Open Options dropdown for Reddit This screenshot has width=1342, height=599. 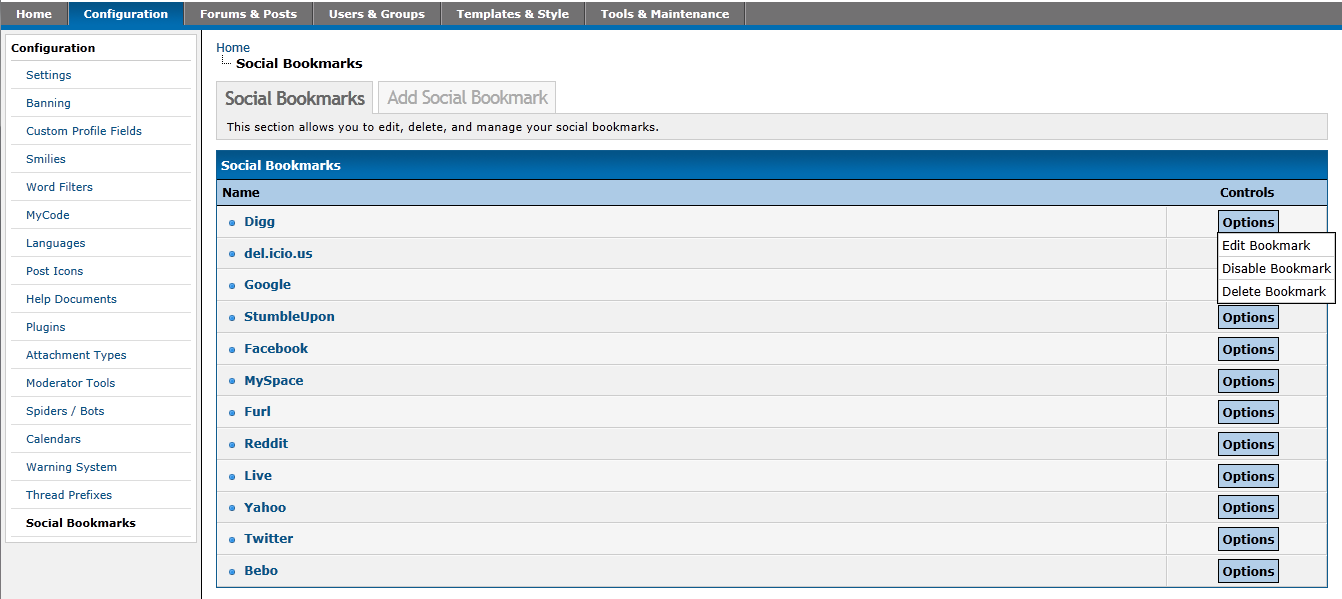click(x=1247, y=445)
